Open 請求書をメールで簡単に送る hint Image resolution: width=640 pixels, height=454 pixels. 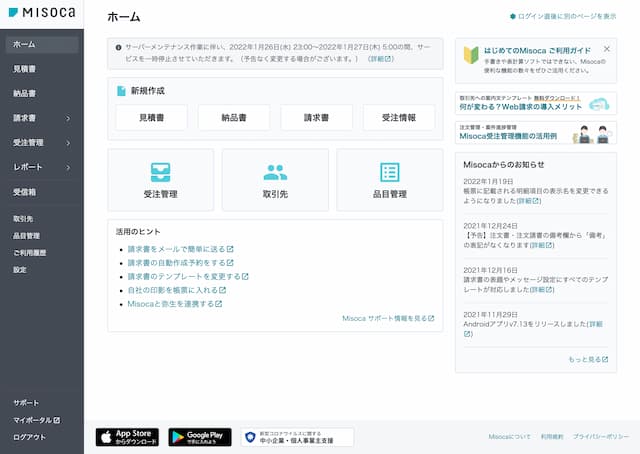point(180,249)
